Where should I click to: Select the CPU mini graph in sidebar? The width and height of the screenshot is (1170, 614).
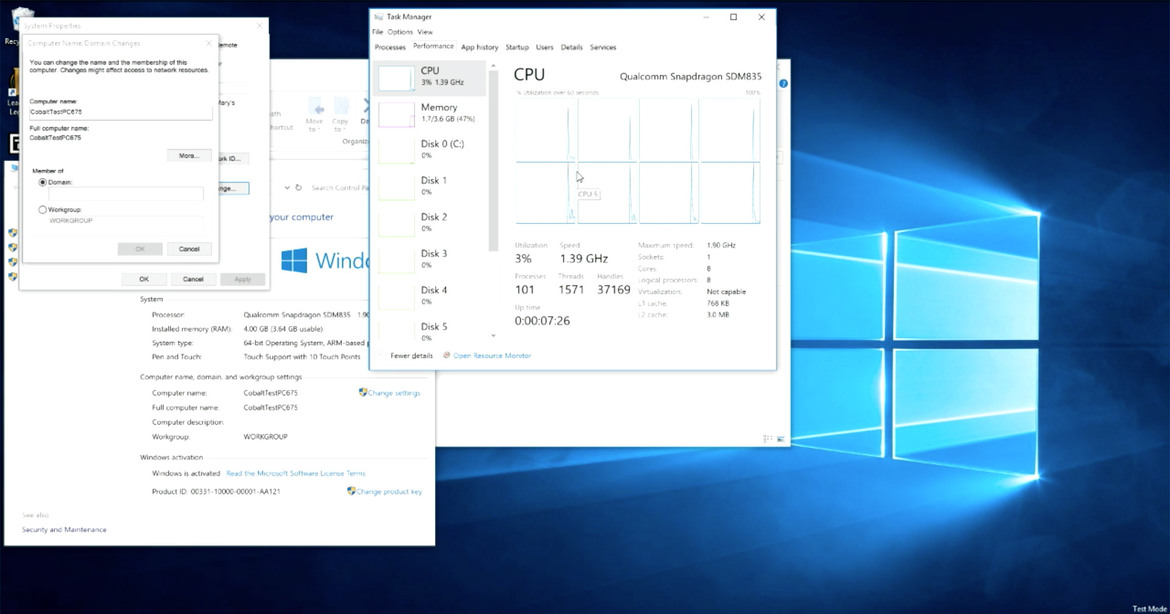point(395,78)
